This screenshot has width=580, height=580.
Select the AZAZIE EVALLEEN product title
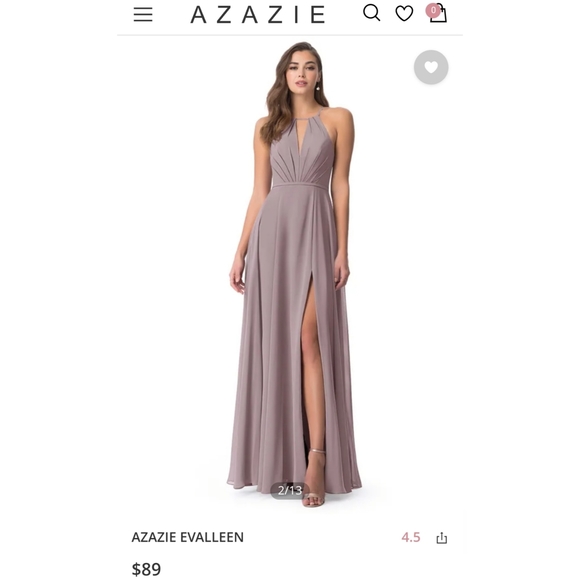(188, 537)
